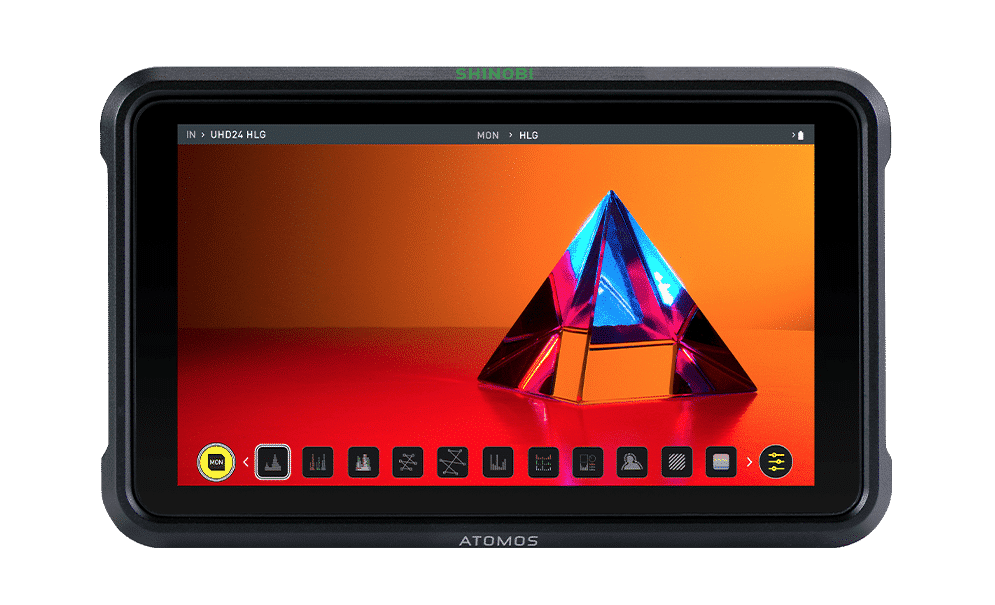Open the small vectorscope tool
The image size is (995, 605).
(408, 462)
